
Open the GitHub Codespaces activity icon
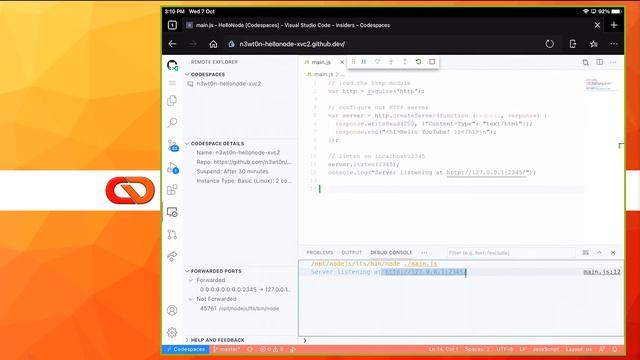(x=172, y=65)
